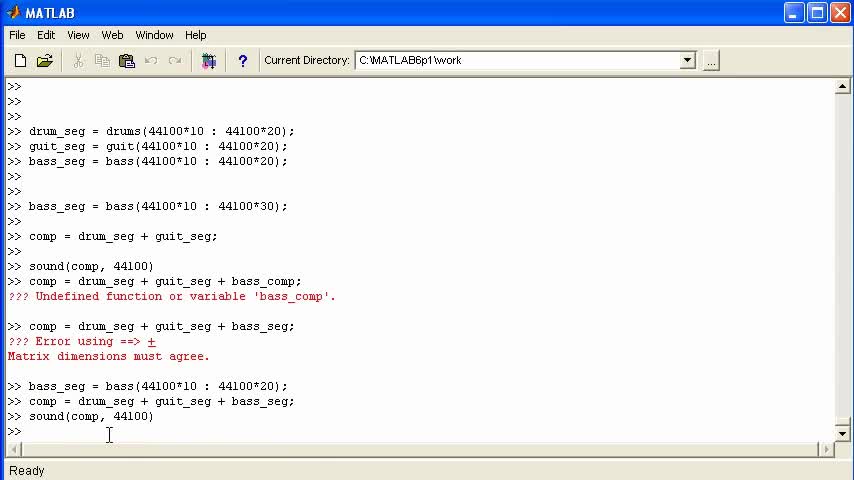Click the MATLAB logo in title bar
The image size is (854, 480).
(14, 13)
